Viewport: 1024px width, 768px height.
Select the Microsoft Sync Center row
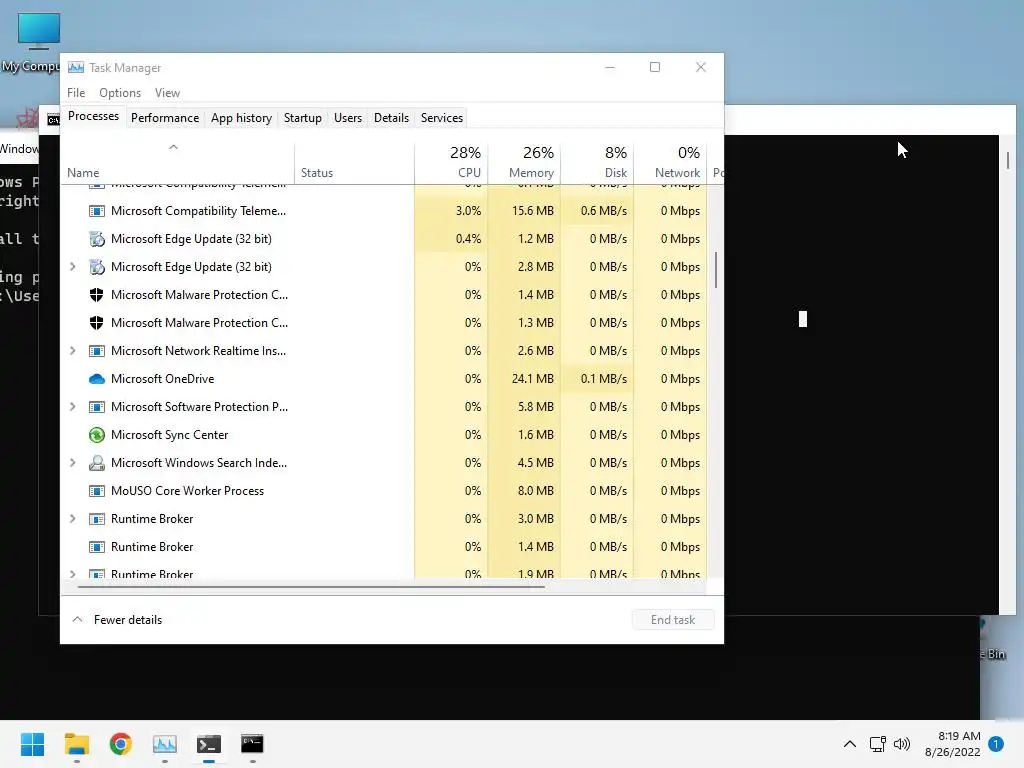[384, 435]
